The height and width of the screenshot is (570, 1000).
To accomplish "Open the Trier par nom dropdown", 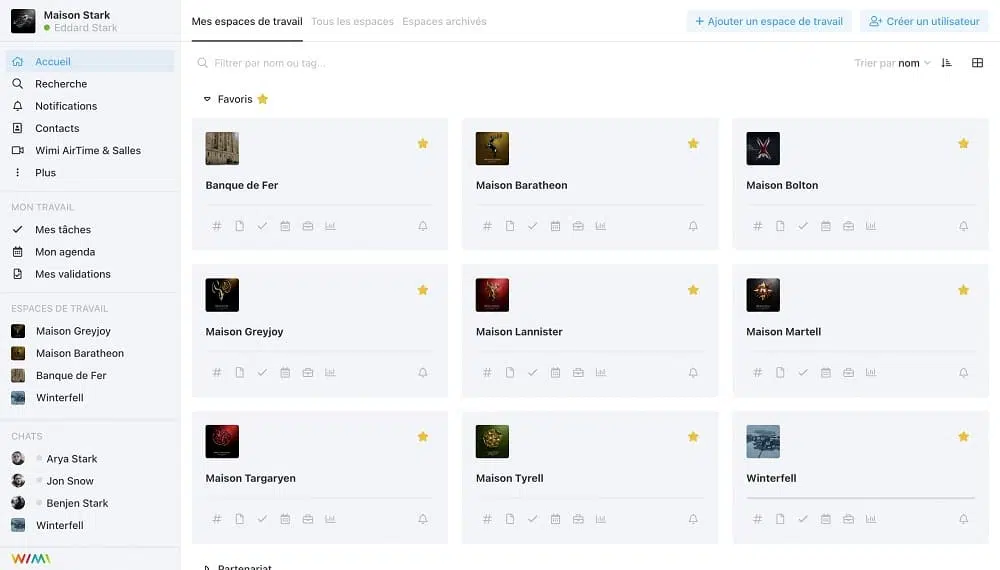I will [x=892, y=62].
